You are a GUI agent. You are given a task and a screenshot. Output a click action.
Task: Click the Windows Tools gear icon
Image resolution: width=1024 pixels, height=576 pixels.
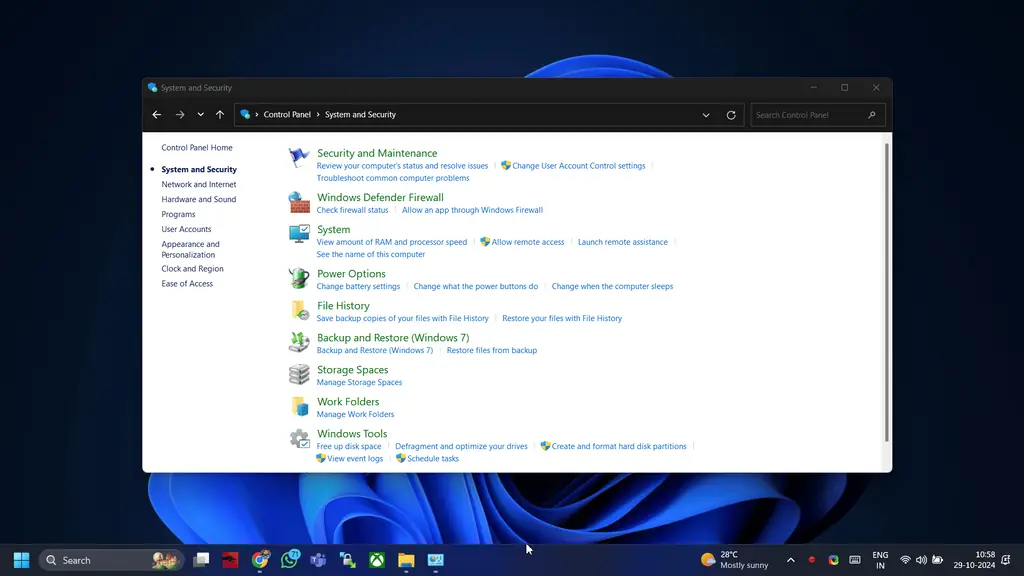coord(299,438)
